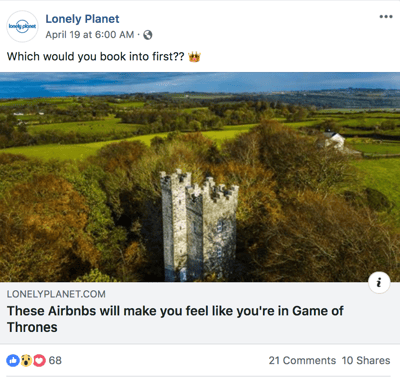Click the Lonely Planet profile avatar
This screenshot has height=378, width=400.
22,26
